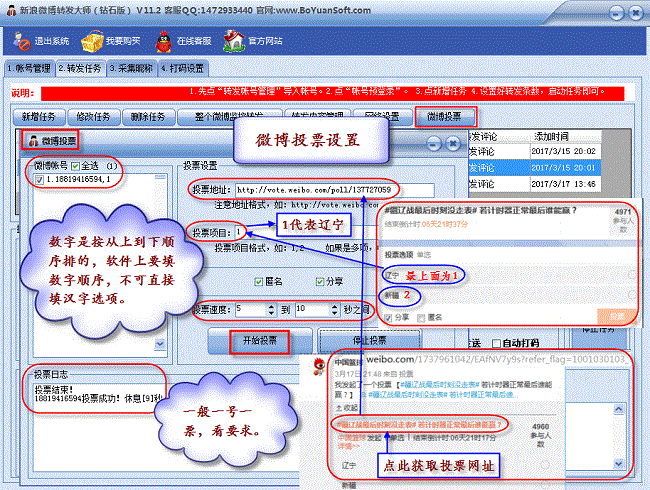The height and width of the screenshot is (490, 650).
Task: Click 收起 link in weibo post
Action: [347, 408]
